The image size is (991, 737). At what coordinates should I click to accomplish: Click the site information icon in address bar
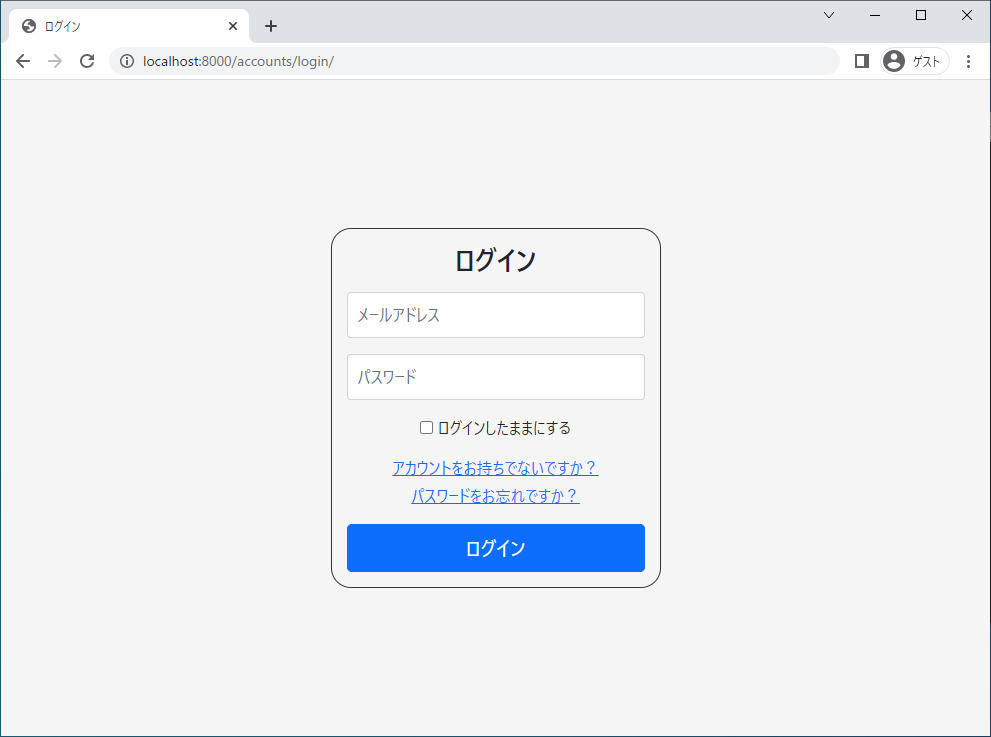(127, 61)
